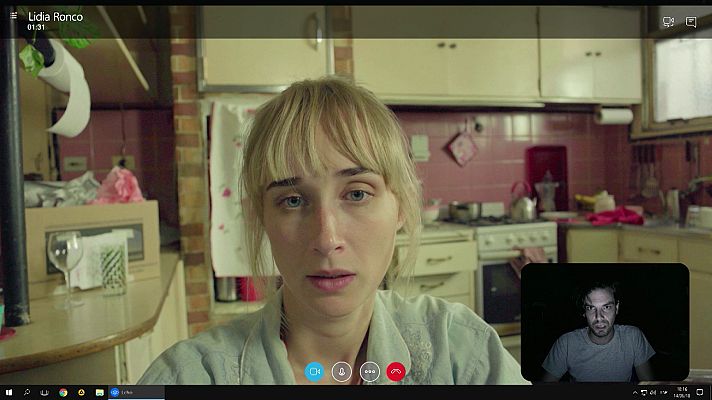Open the Windows Start menu
Image resolution: width=712 pixels, height=400 pixels.
pos(8,392)
